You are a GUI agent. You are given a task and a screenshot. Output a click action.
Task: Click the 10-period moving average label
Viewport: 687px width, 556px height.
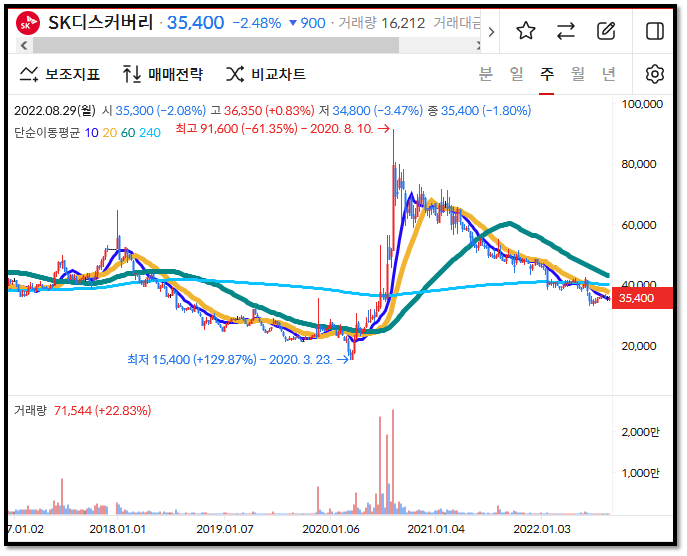point(91,133)
